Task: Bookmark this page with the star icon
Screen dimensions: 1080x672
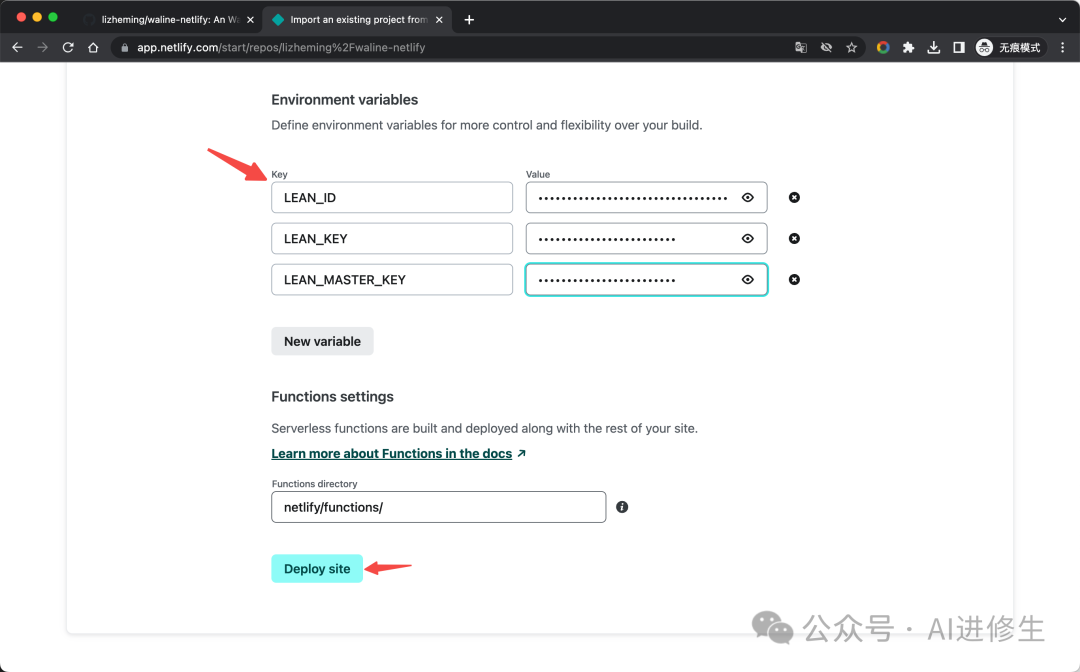Action: click(852, 47)
